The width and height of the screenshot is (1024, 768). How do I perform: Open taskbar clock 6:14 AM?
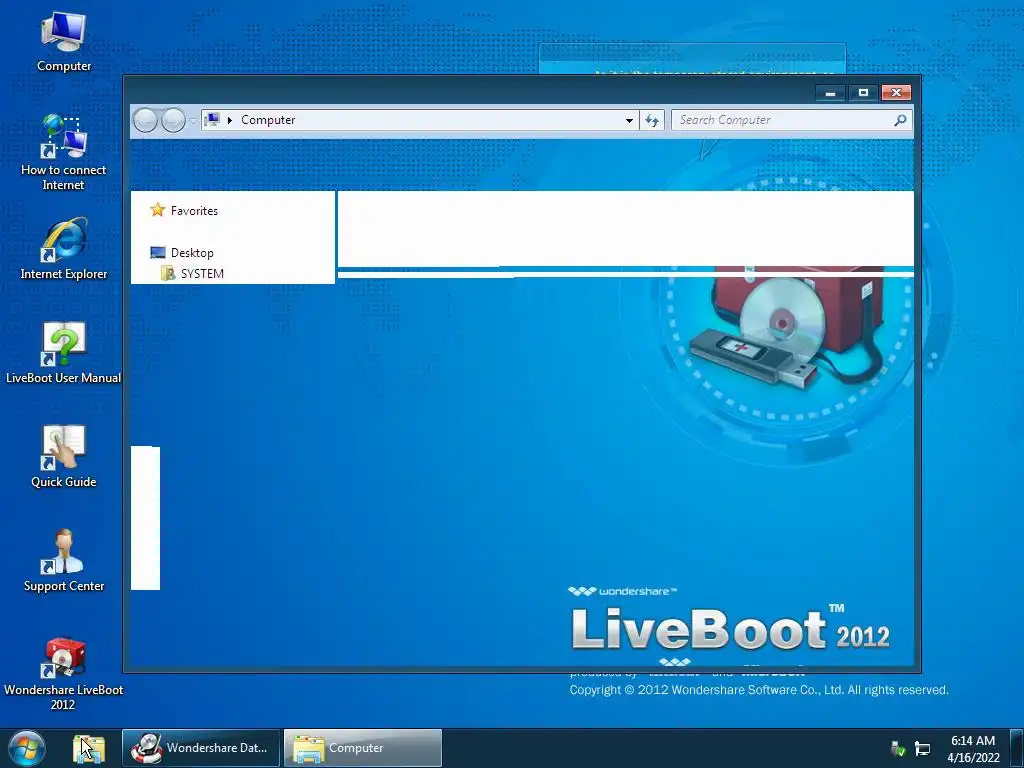(973, 748)
